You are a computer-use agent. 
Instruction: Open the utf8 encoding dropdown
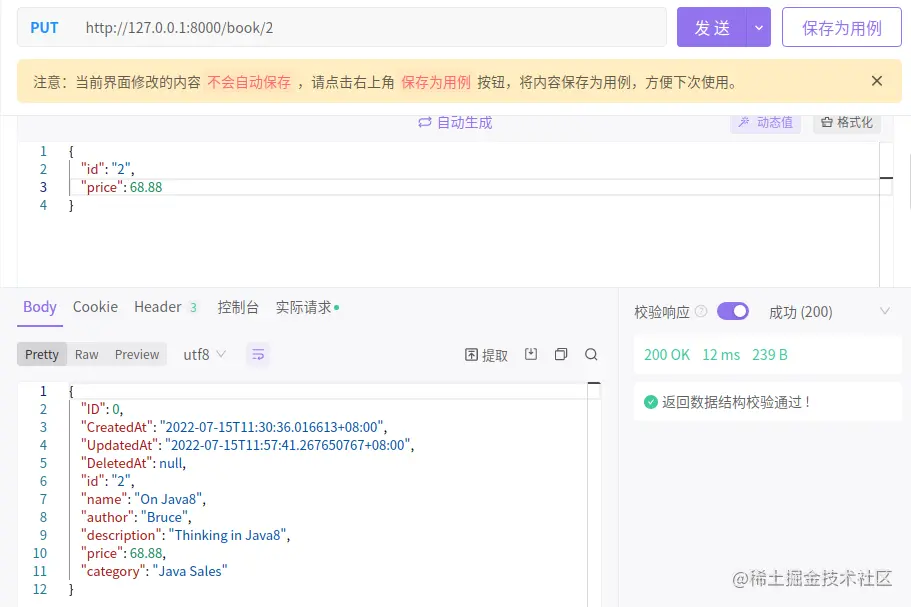tap(205, 354)
